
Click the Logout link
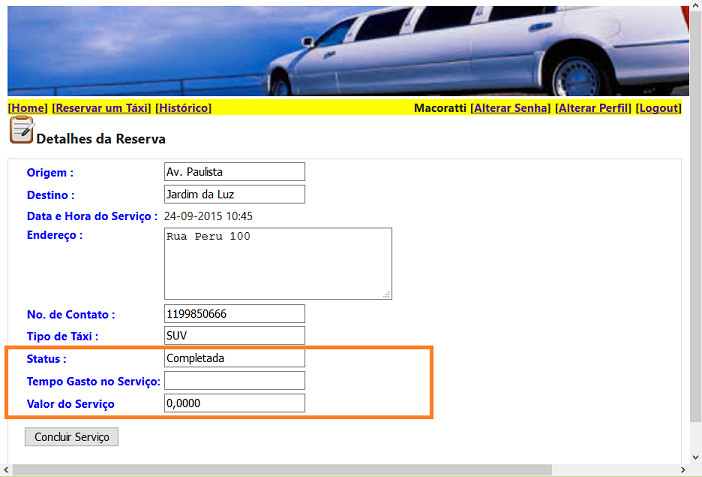pos(659,108)
